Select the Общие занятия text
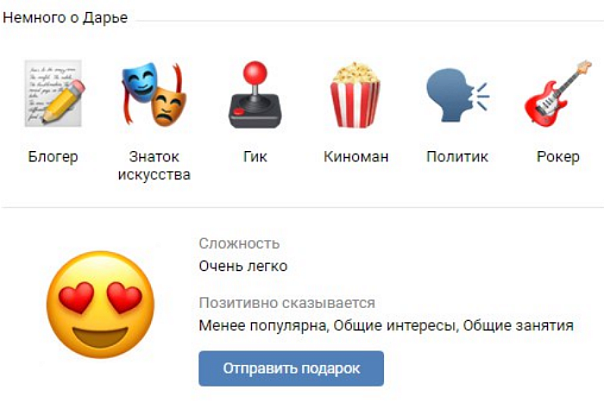This screenshot has height=403, width=604. [x=518, y=326]
